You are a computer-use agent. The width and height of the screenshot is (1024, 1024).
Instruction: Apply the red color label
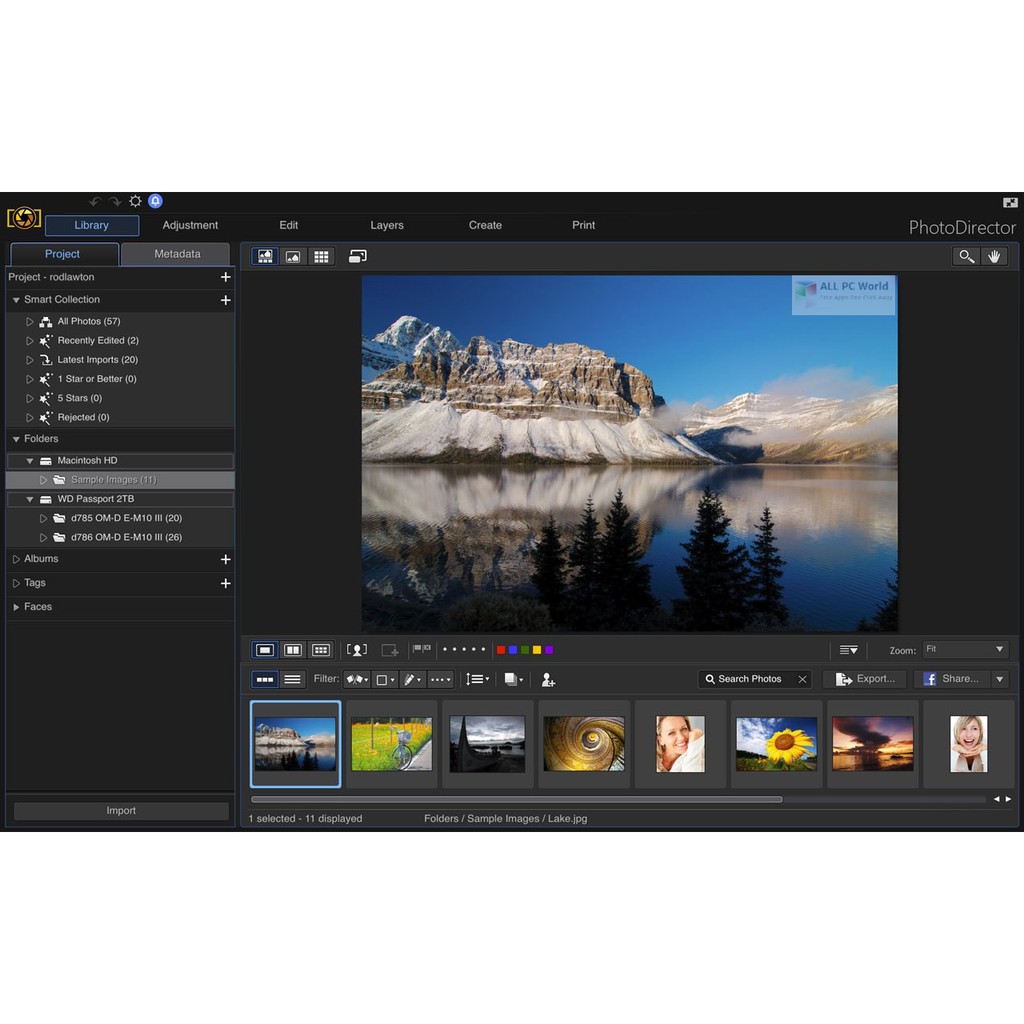click(x=501, y=650)
